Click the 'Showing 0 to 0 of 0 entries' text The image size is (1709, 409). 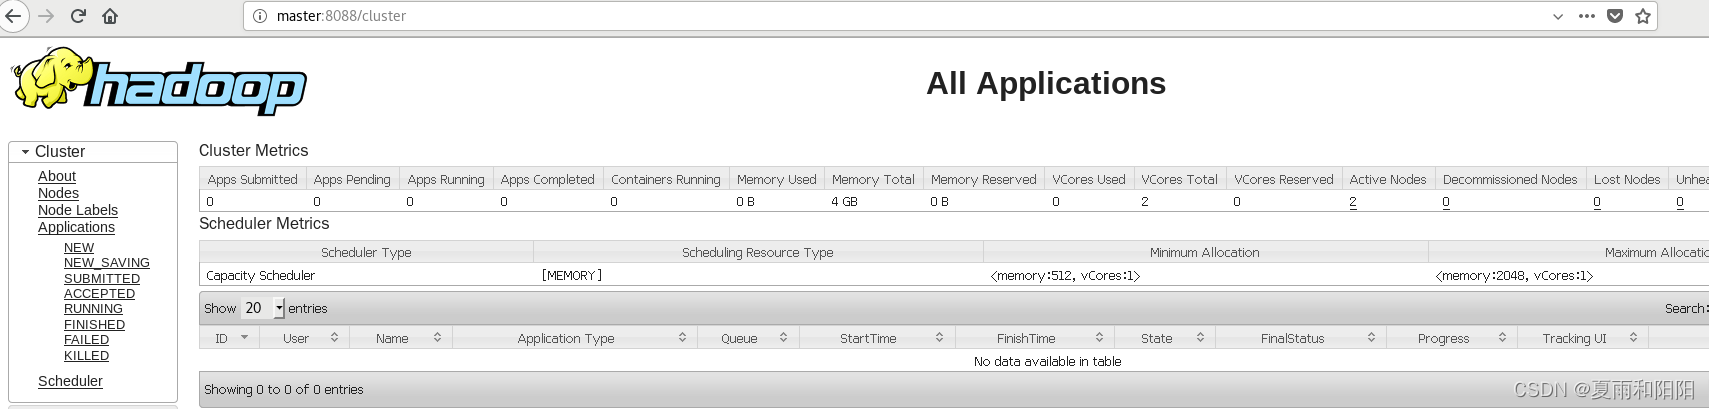[283, 390]
